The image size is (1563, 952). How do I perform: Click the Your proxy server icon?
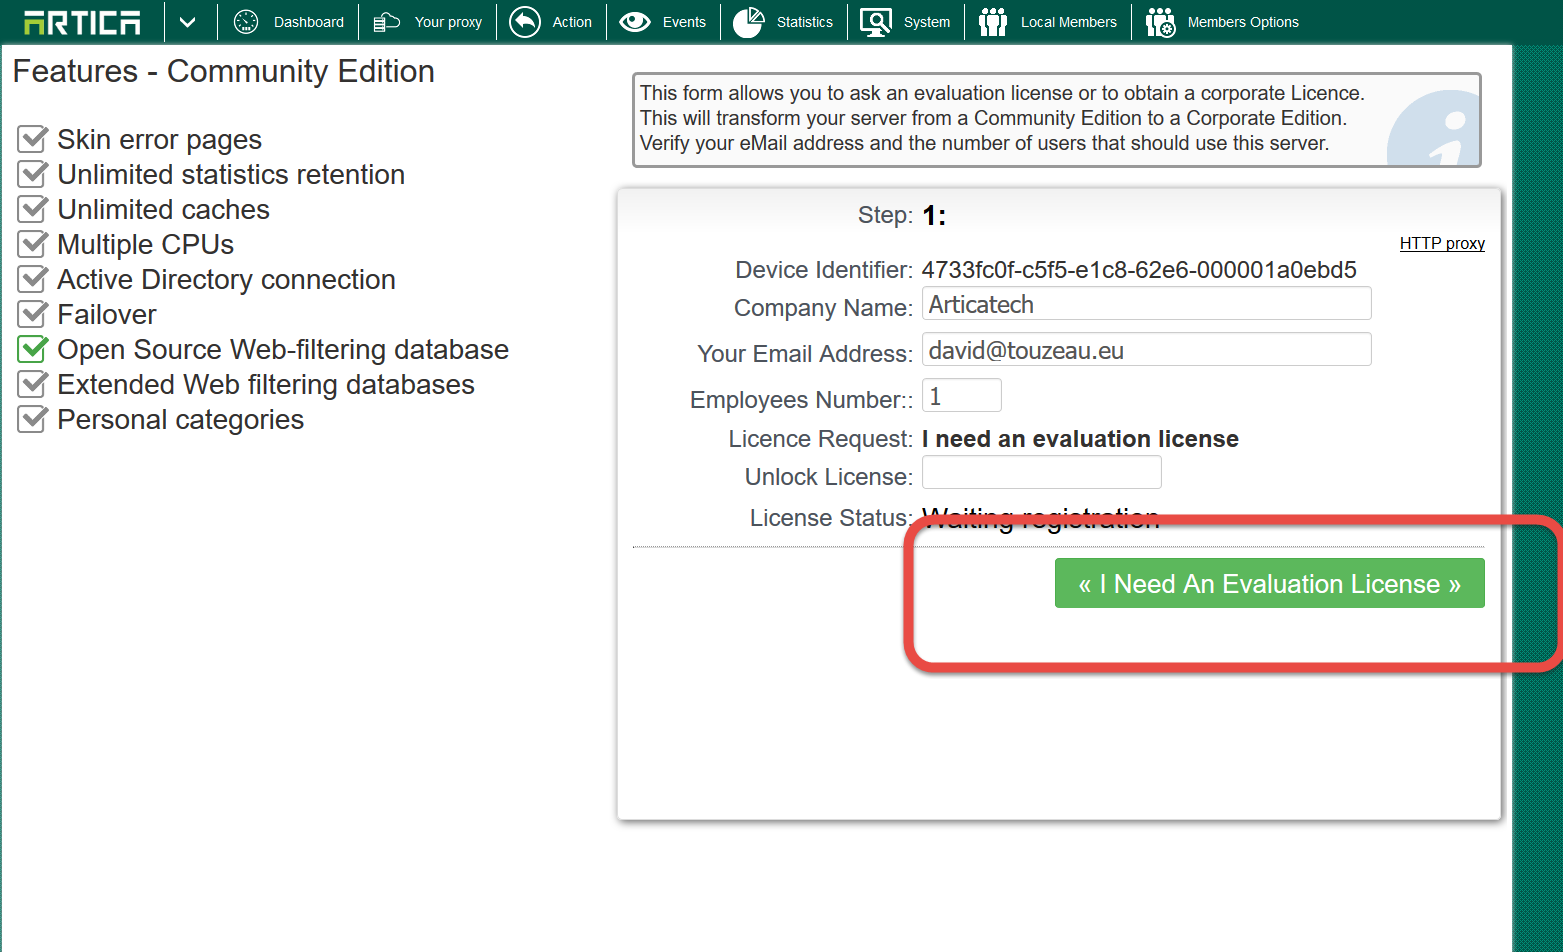387,22
